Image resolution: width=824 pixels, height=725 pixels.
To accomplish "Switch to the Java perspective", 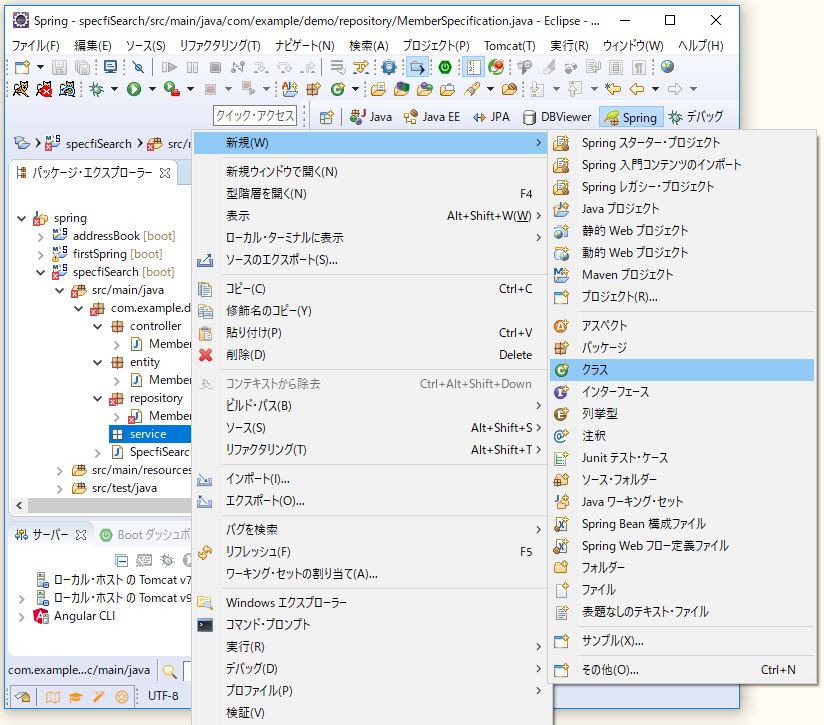I will pyautogui.click(x=371, y=117).
